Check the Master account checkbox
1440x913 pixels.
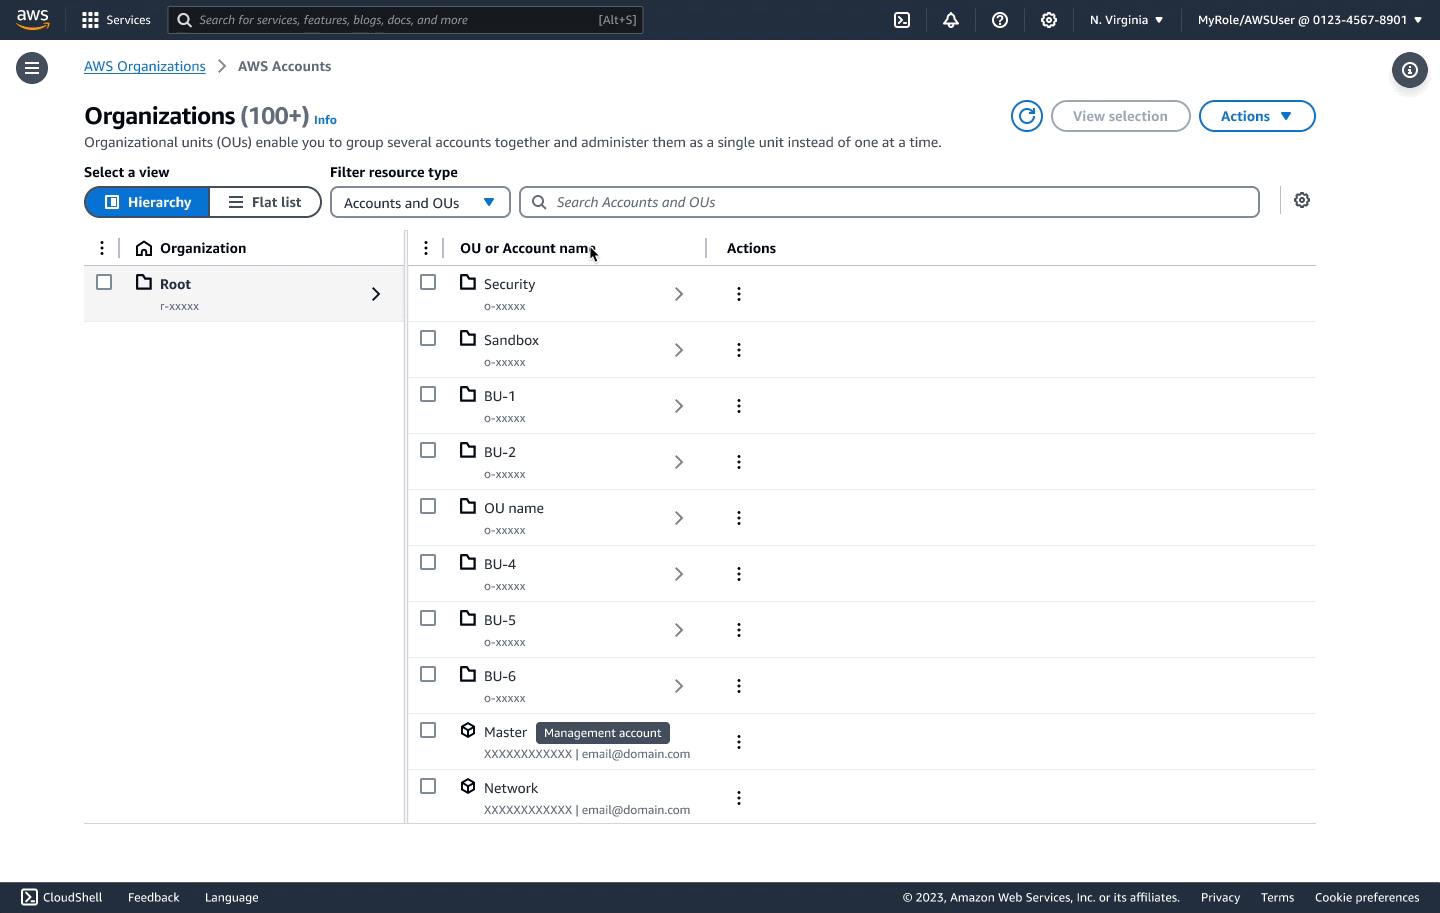coord(428,730)
